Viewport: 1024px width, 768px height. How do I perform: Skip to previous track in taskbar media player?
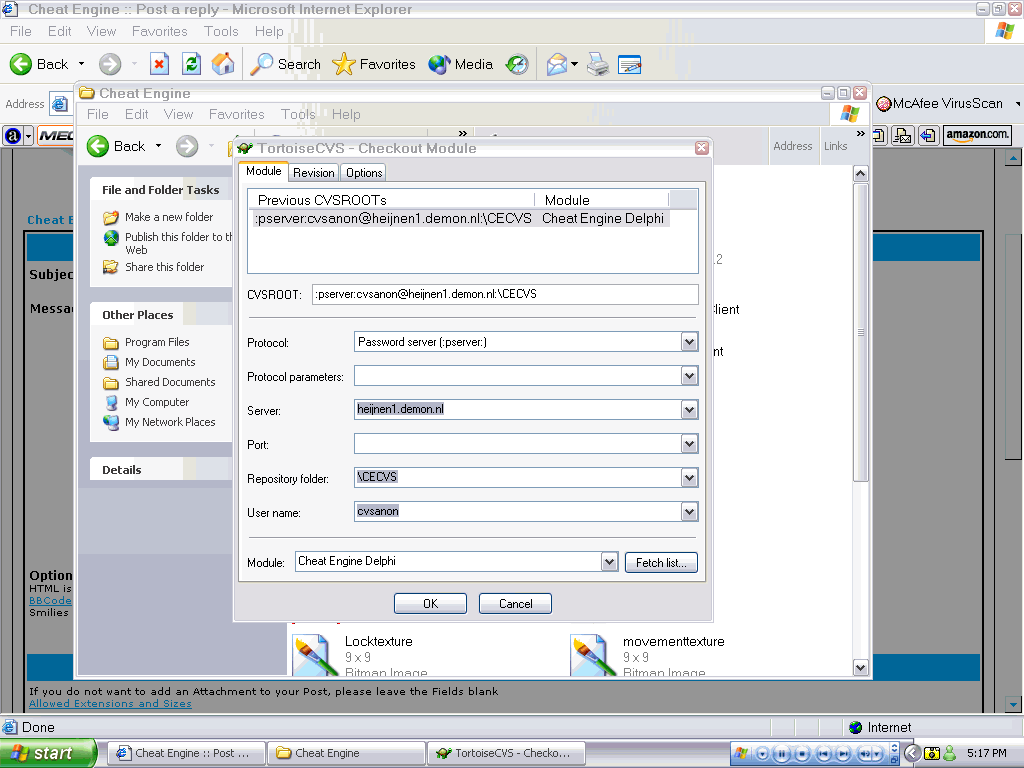(824, 754)
